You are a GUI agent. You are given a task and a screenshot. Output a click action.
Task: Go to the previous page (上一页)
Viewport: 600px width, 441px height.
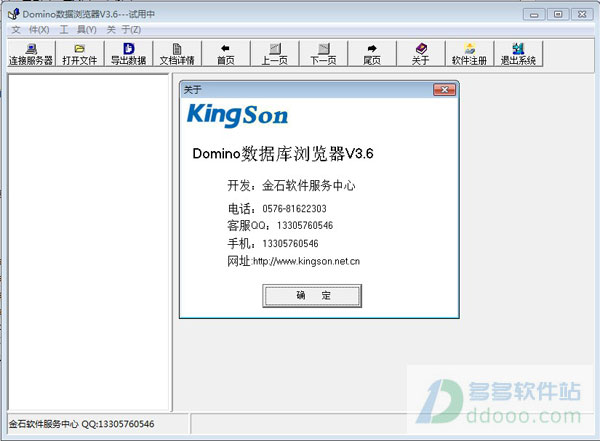coord(274,54)
